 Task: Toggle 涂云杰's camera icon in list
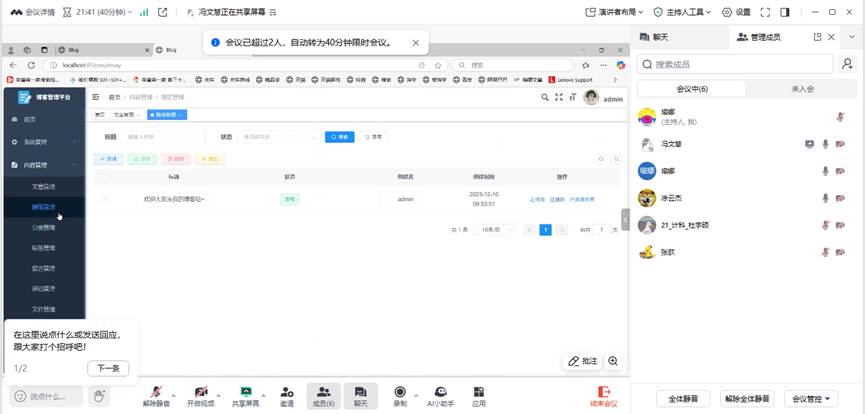pos(841,198)
